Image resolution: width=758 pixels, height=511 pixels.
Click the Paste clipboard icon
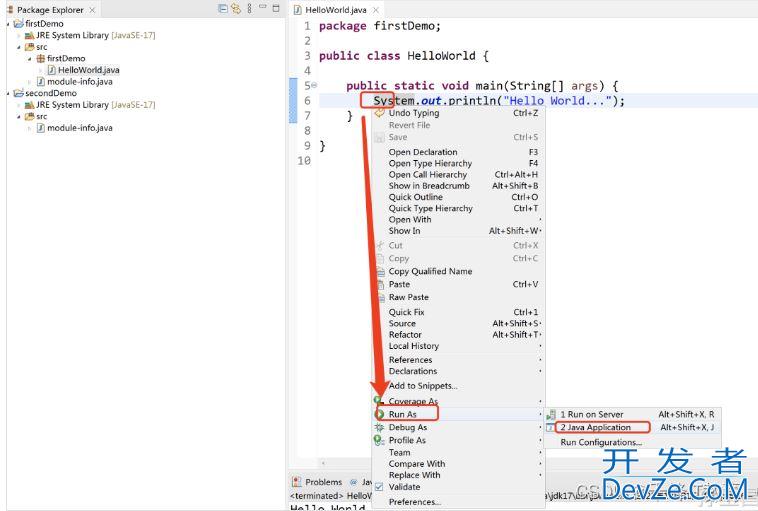point(380,285)
